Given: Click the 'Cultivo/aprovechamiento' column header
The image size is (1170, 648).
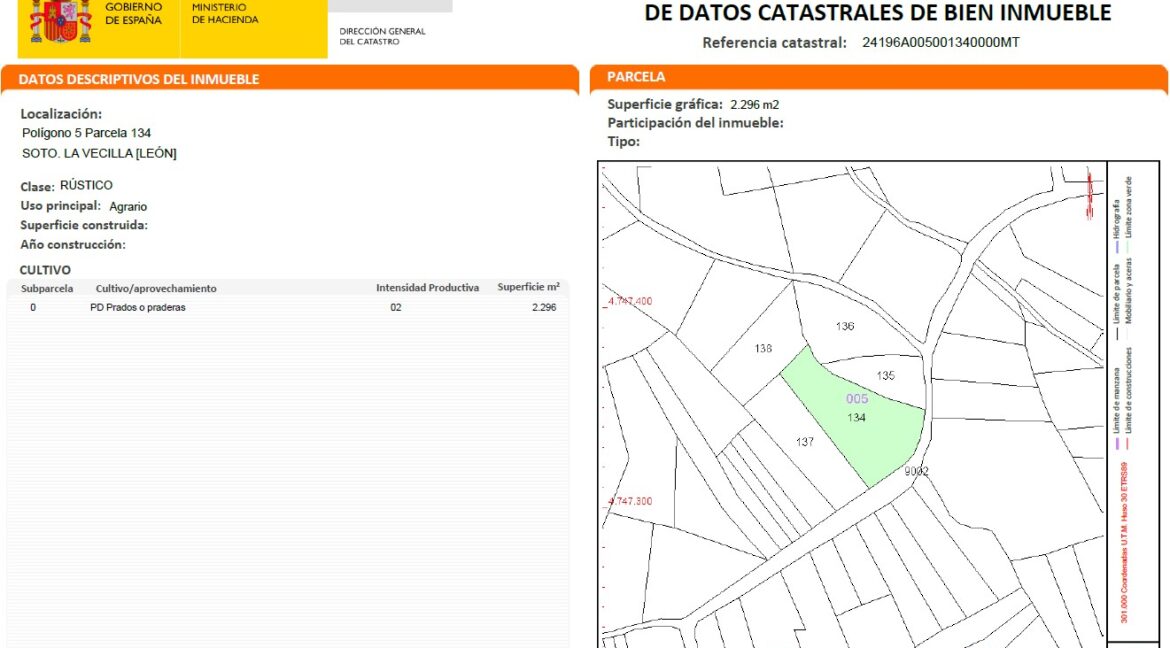Looking at the screenshot, I should pyautogui.click(x=156, y=289).
